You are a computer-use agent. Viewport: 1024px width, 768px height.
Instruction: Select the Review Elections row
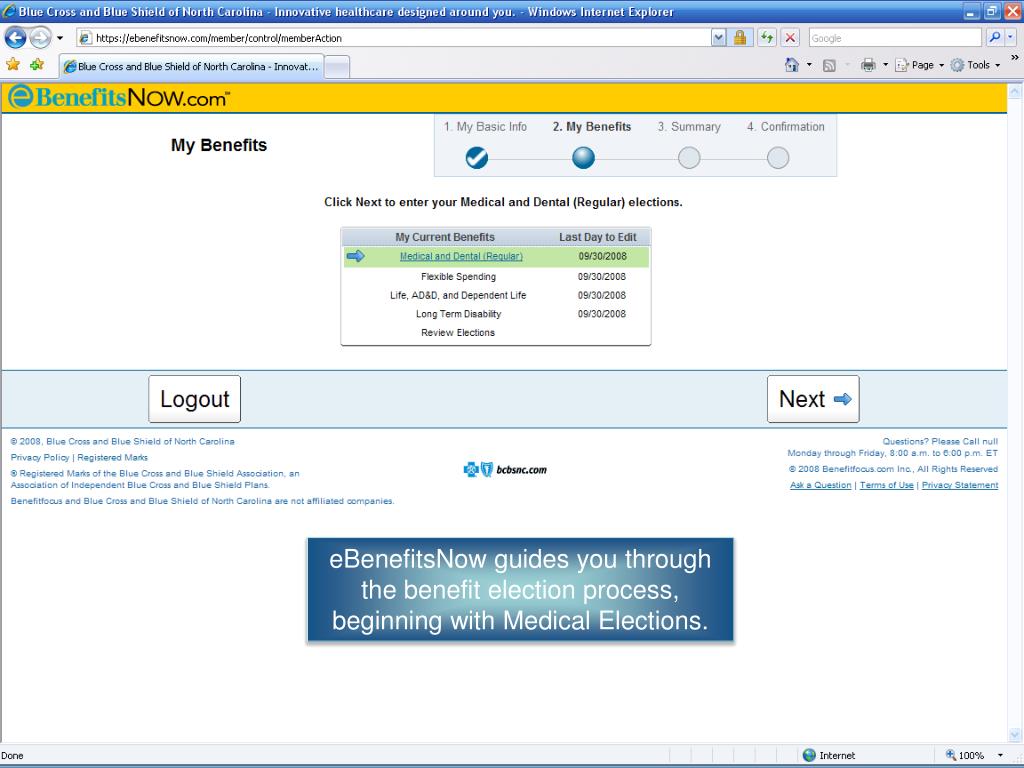pos(496,333)
